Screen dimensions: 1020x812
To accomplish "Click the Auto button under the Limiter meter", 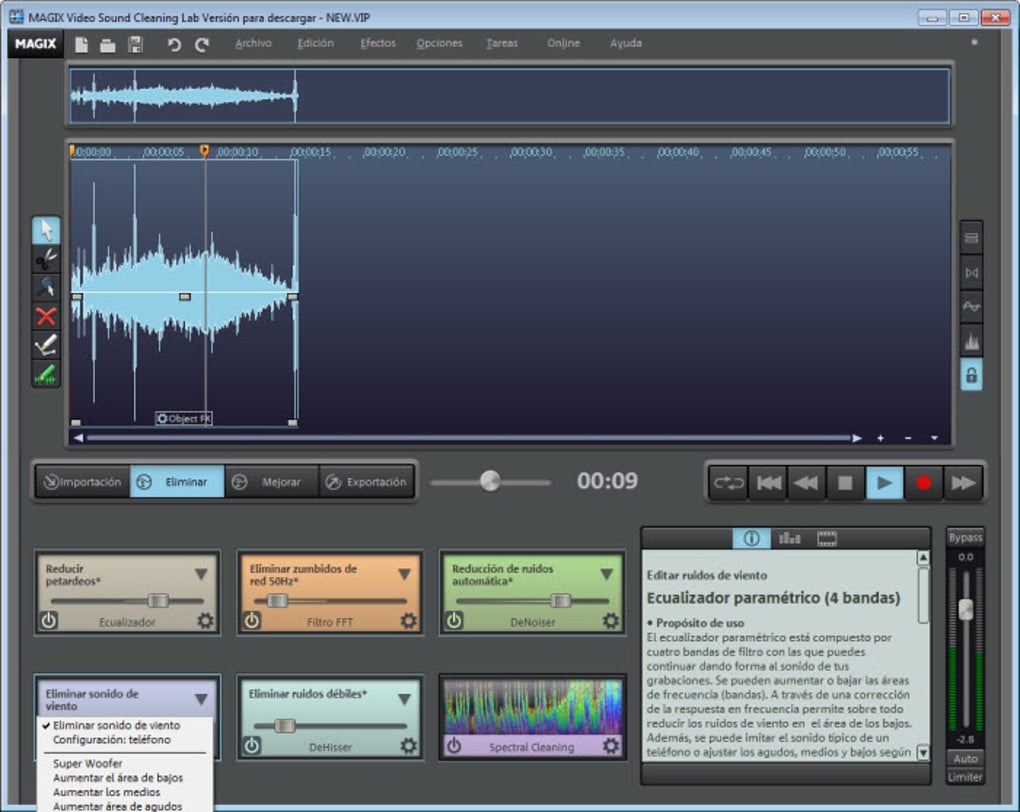I will tap(965, 760).
